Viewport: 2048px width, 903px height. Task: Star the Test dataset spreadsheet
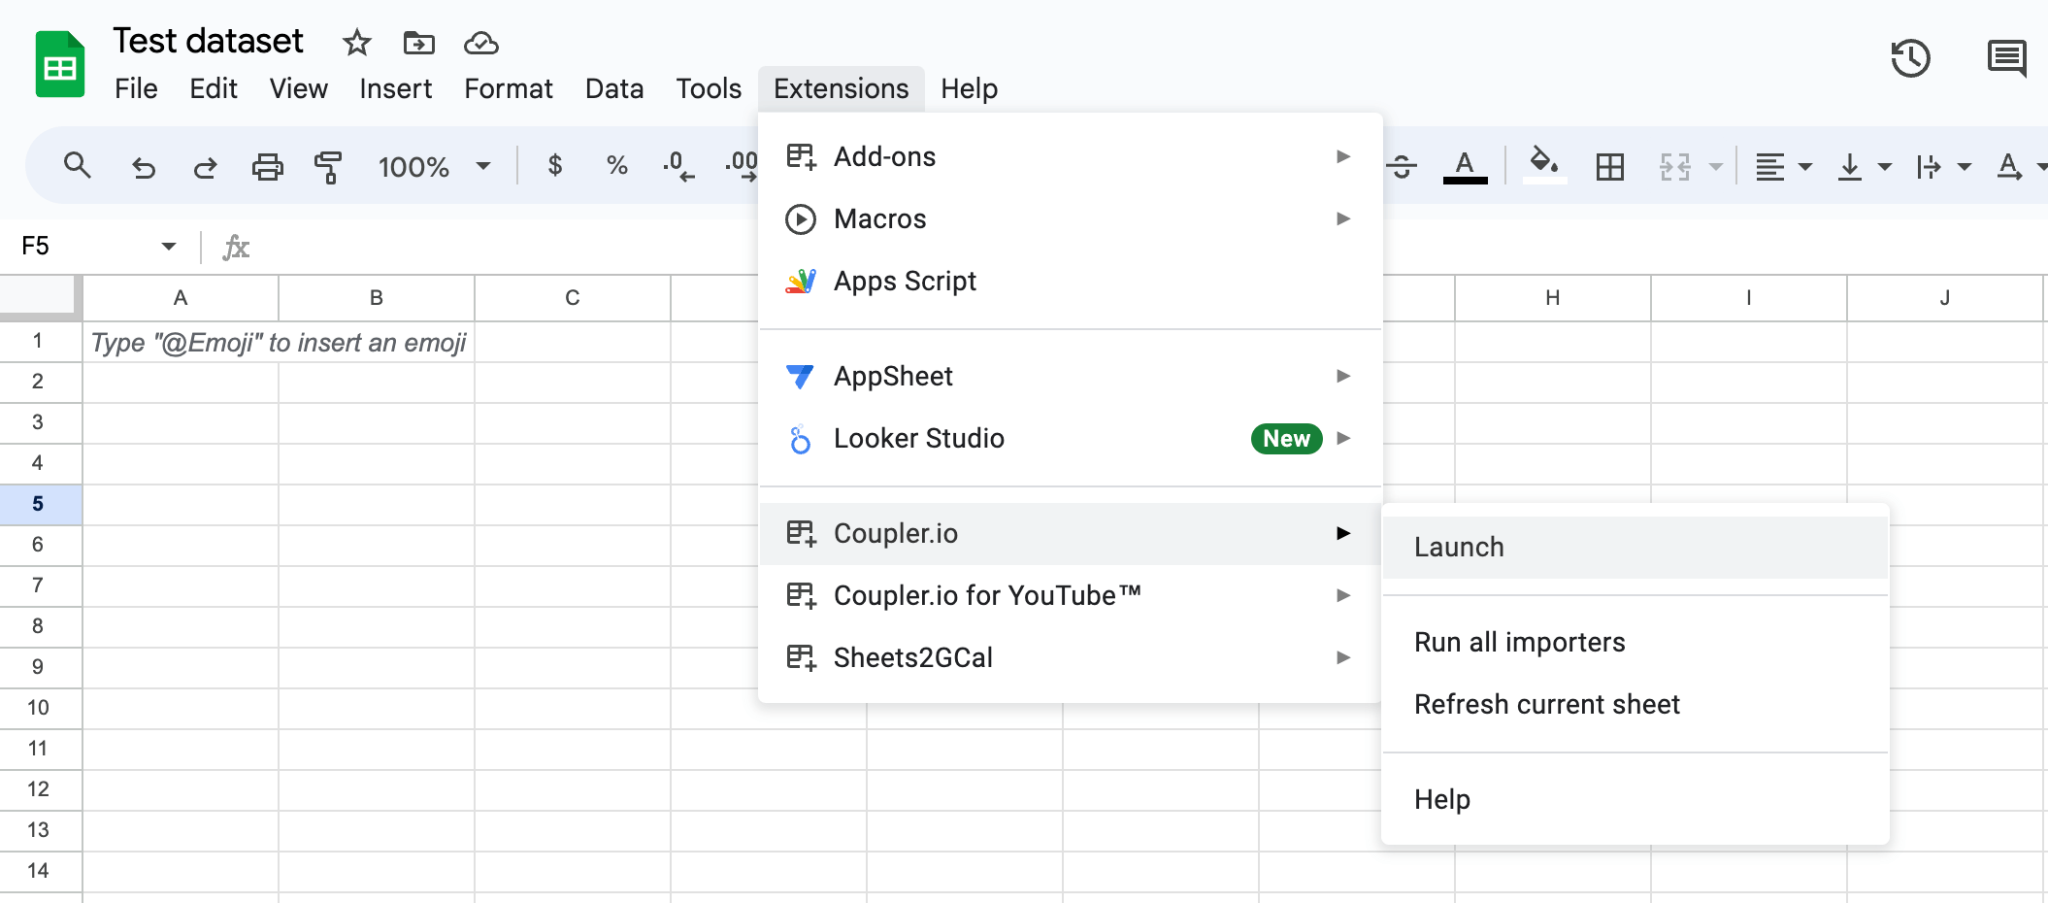pyautogui.click(x=356, y=43)
